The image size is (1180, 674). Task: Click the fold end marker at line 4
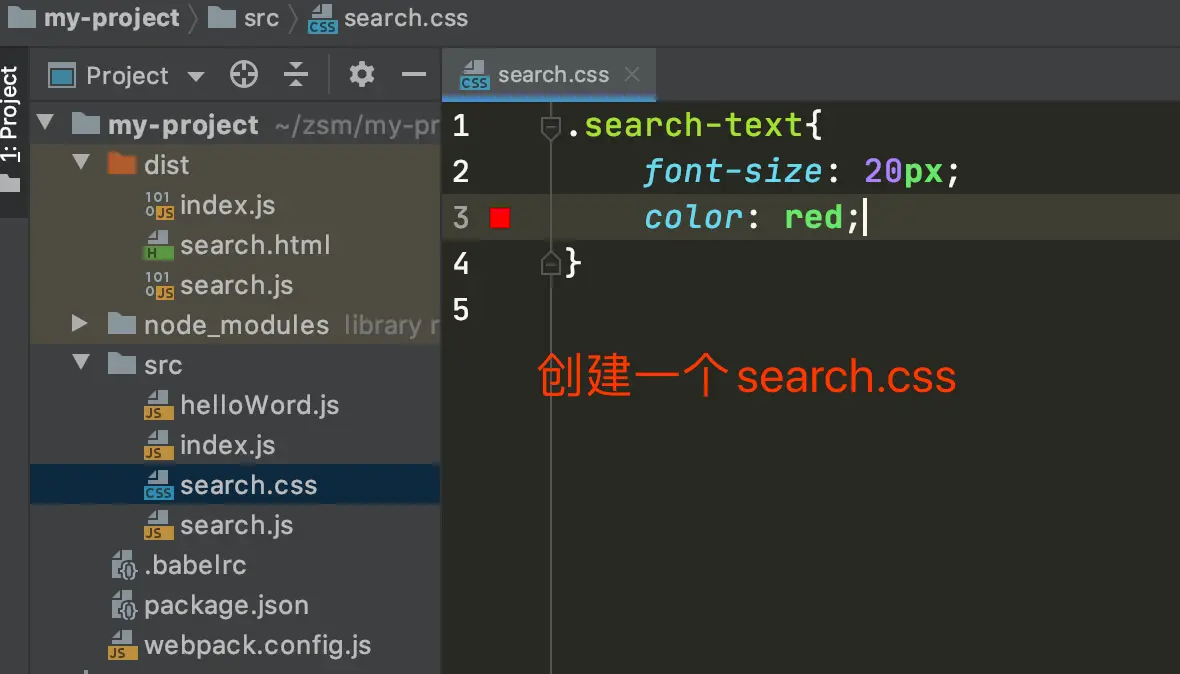coord(551,263)
